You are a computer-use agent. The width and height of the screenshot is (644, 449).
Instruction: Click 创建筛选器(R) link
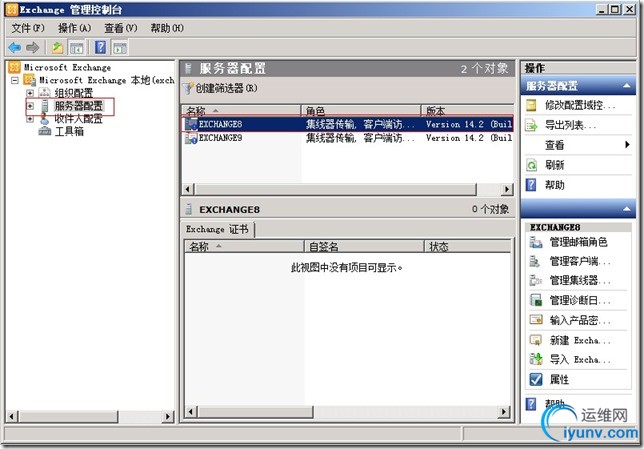click(226, 88)
